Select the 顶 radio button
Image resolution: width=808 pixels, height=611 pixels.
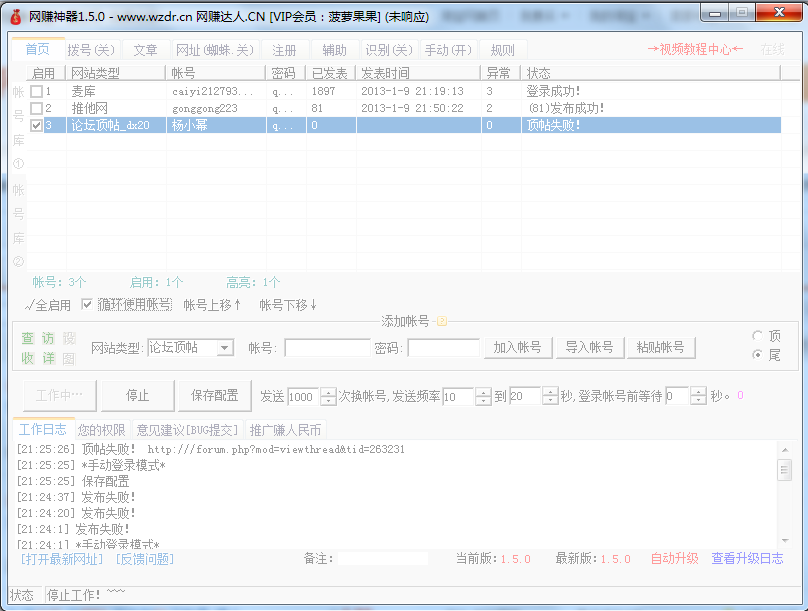(x=760, y=337)
